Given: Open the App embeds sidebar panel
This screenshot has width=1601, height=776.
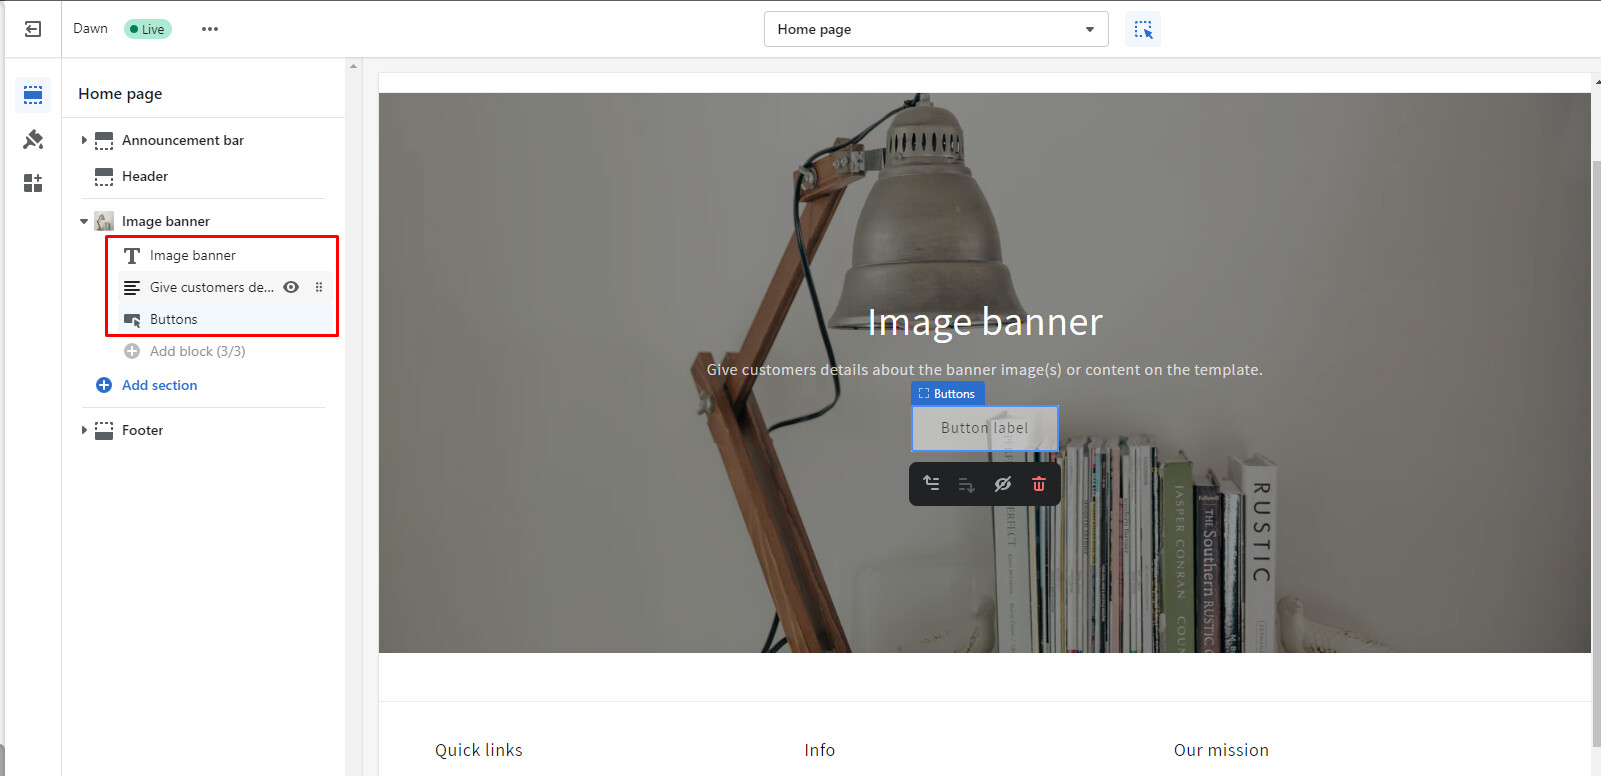Looking at the screenshot, I should (33, 183).
